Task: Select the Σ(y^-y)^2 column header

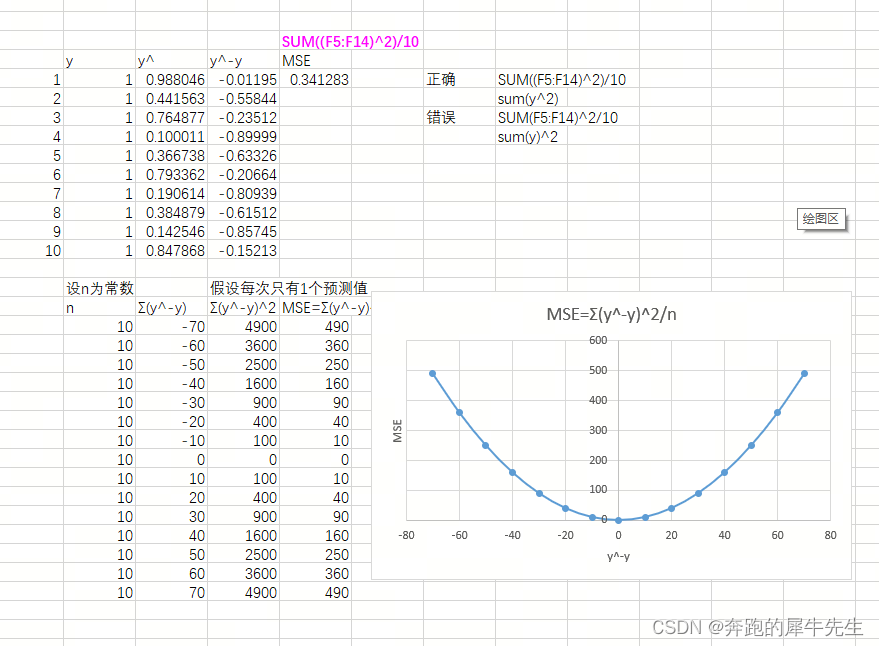Action: [243, 308]
